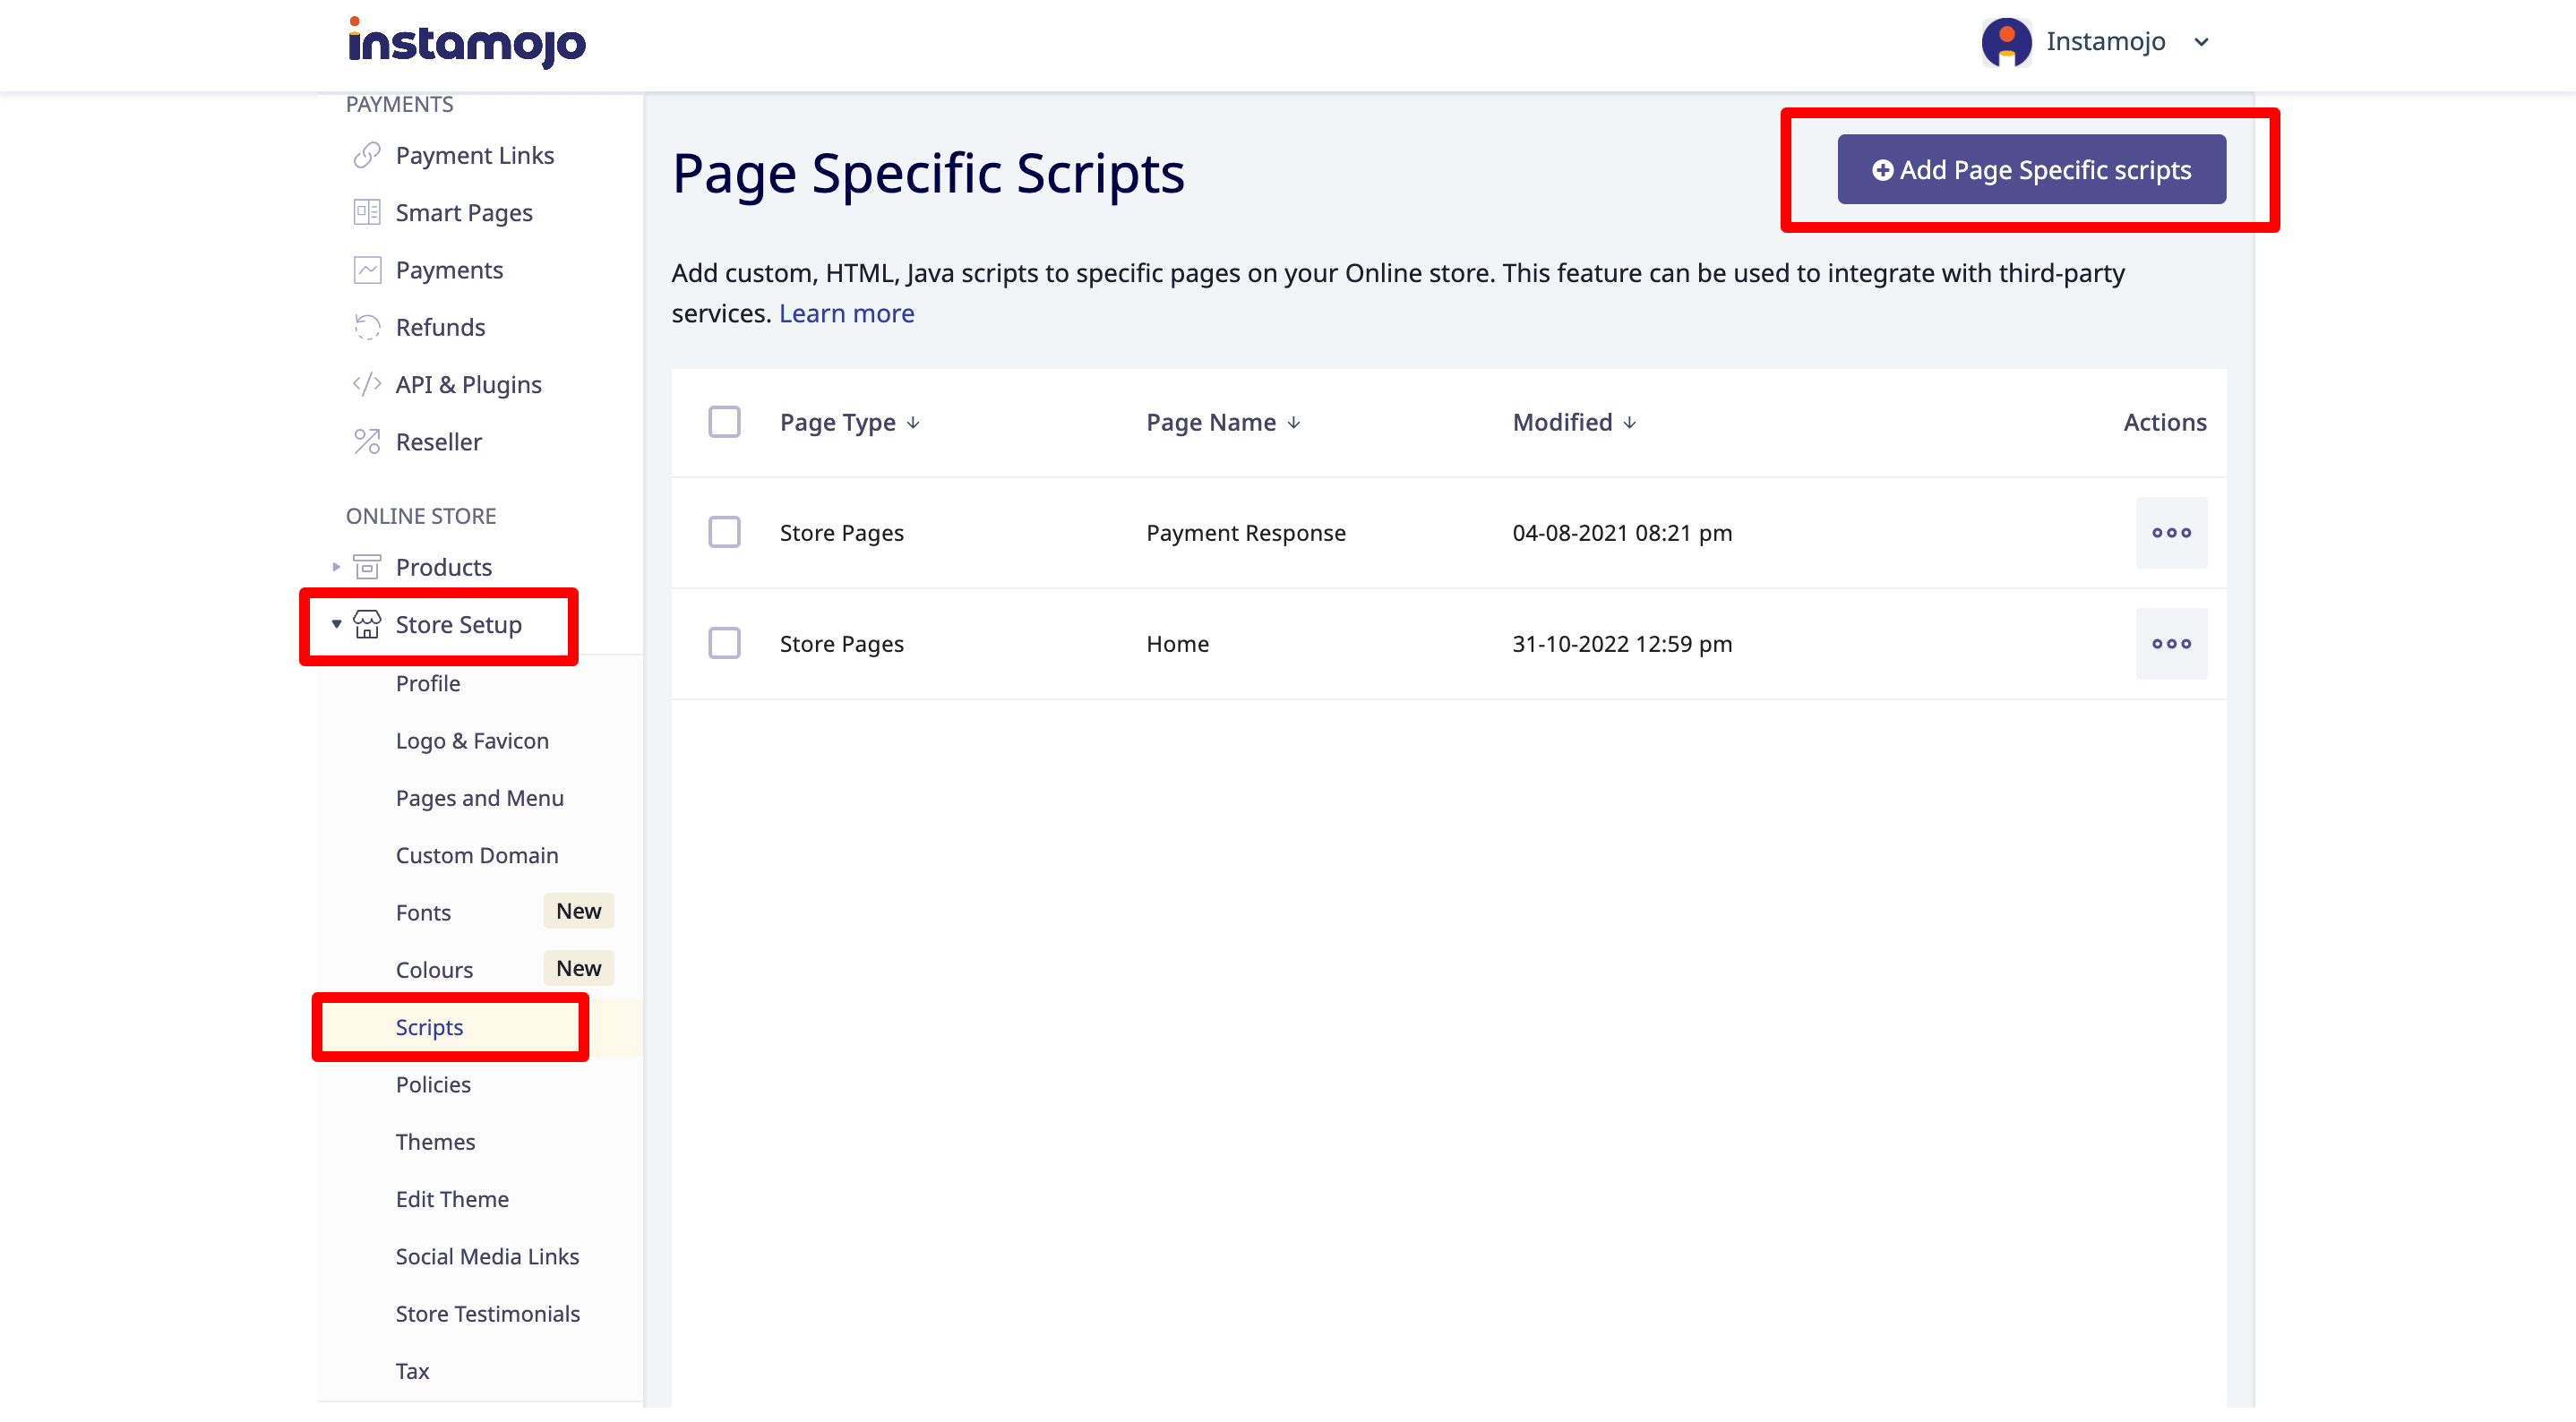Click the Smart Pages sidebar icon

pyautogui.click(x=367, y=212)
